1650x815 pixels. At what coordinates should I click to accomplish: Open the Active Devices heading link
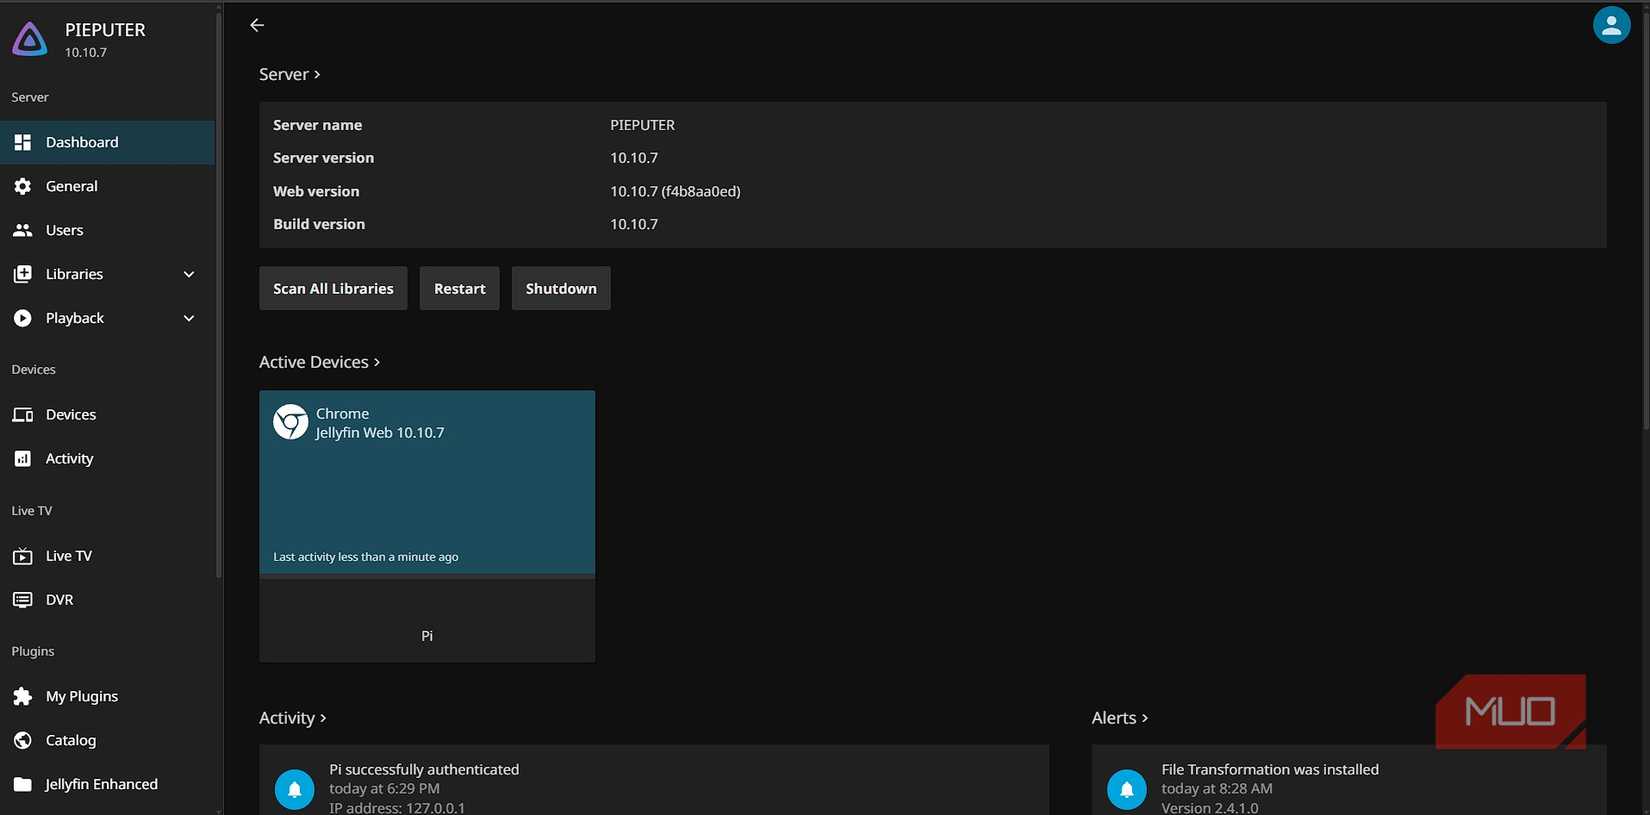click(x=319, y=362)
